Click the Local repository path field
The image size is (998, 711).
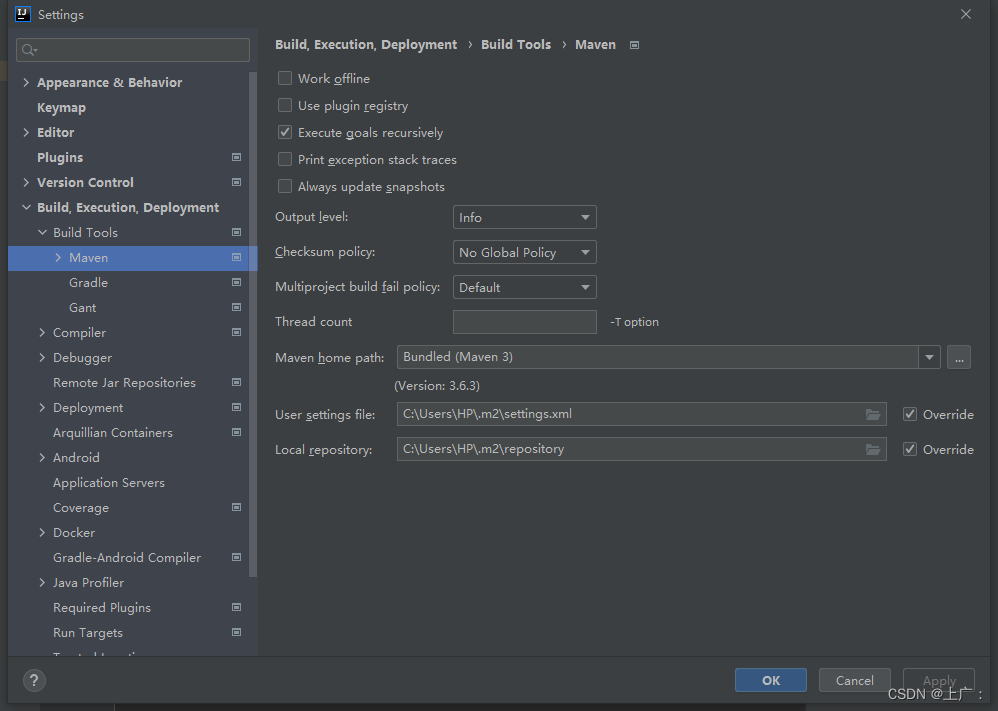642,449
